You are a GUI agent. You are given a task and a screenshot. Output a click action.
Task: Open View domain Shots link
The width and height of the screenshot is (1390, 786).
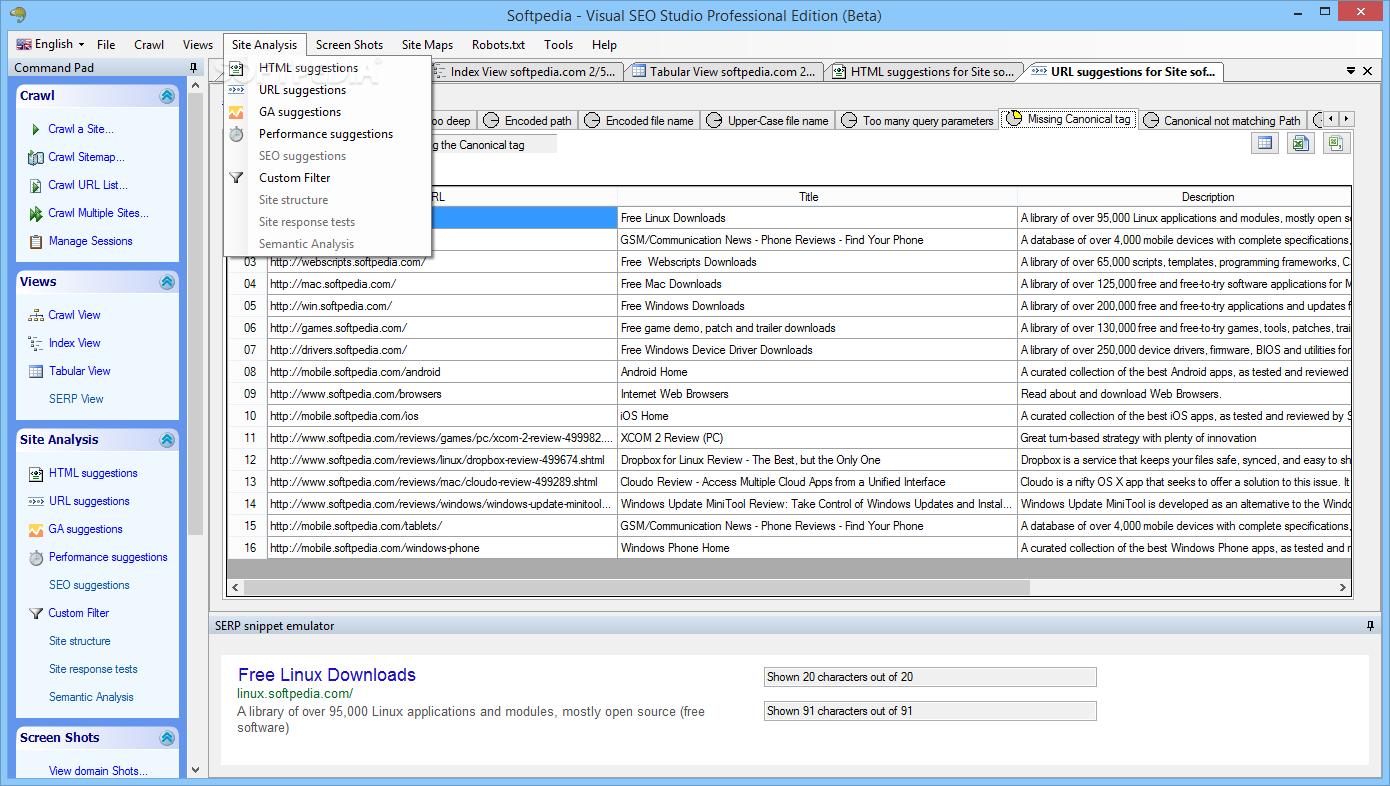[x=98, y=771]
